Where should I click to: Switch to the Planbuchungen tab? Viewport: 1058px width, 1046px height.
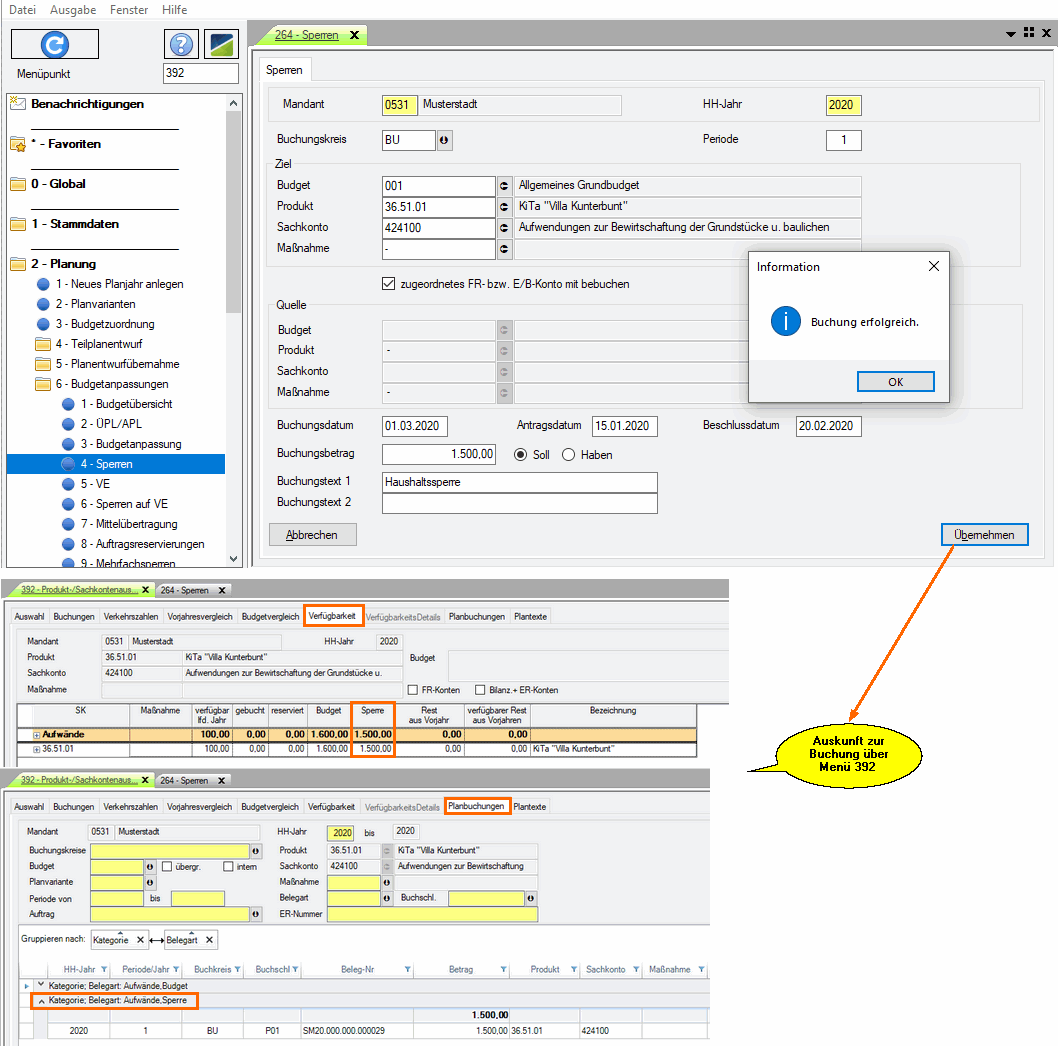tap(477, 806)
